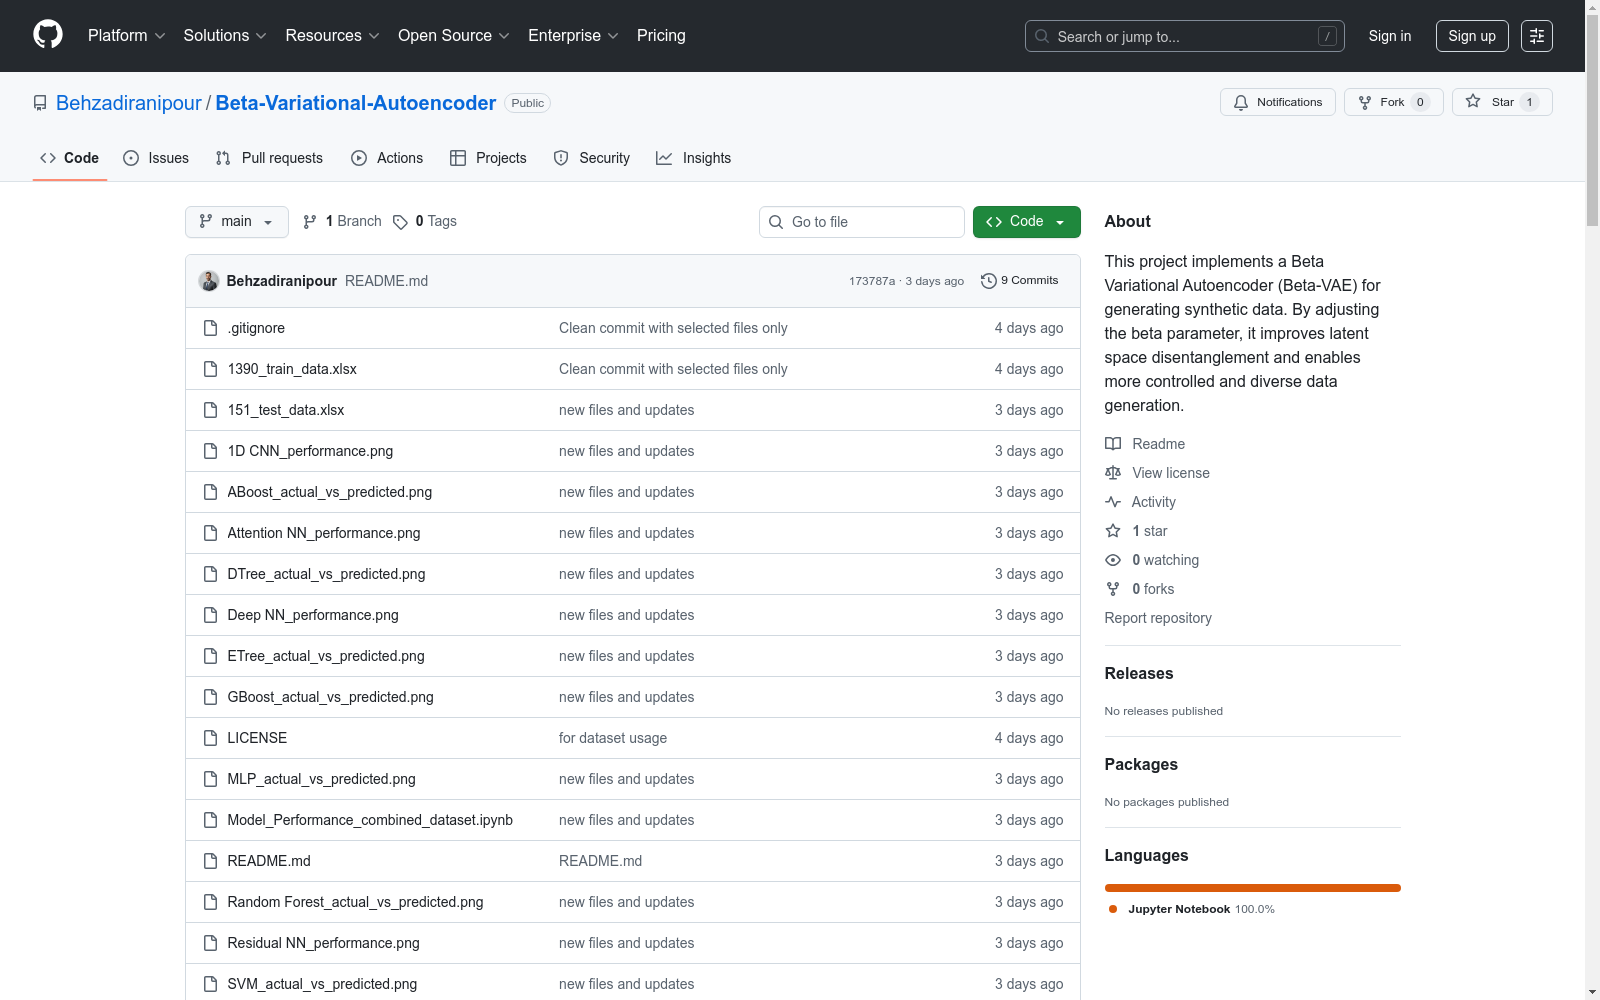Open the Beta-Variational-Autoencoder repo link
Screen dimensions: 1600x1000
click(356, 103)
